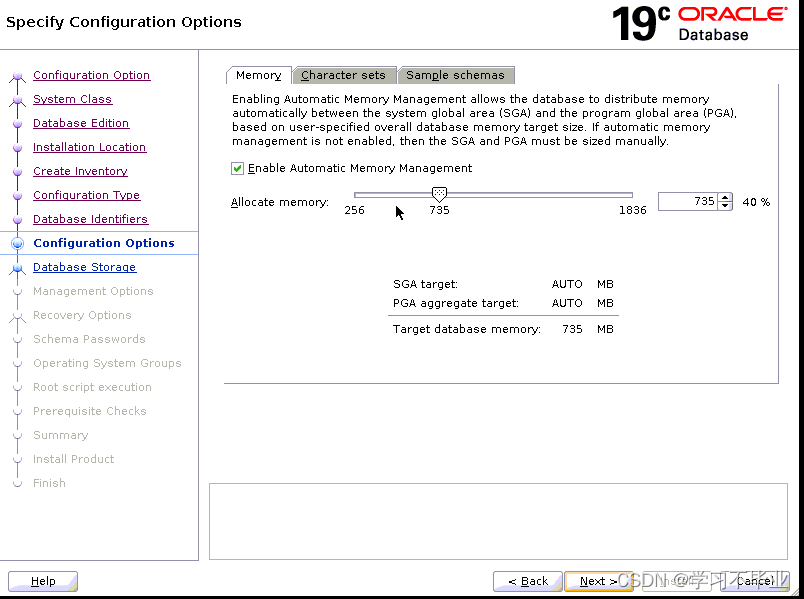Click the blue node marker beside Configuration Options
804x599 pixels.
coord(18,242)
